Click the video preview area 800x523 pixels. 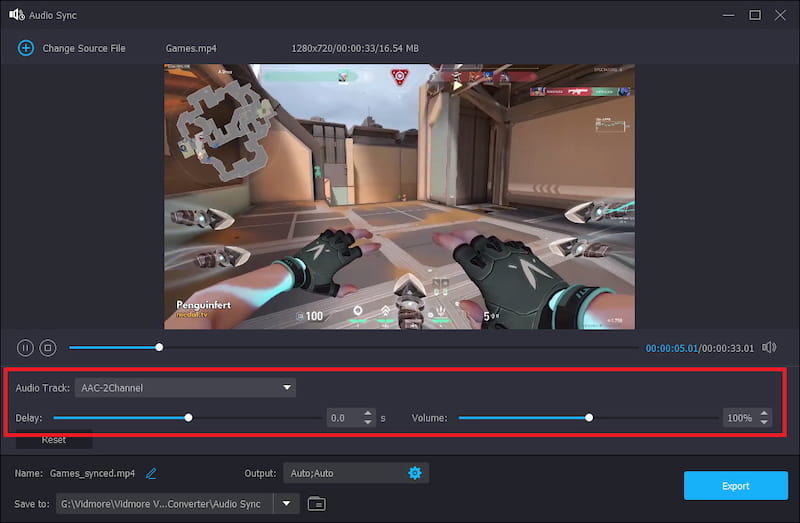pos(399,196)
